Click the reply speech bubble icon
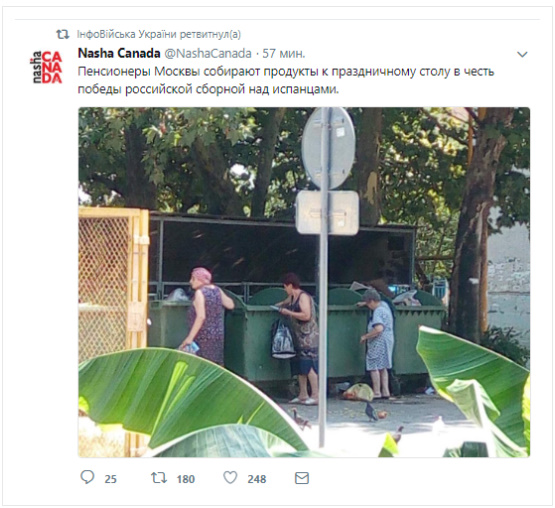 [87, 478]
